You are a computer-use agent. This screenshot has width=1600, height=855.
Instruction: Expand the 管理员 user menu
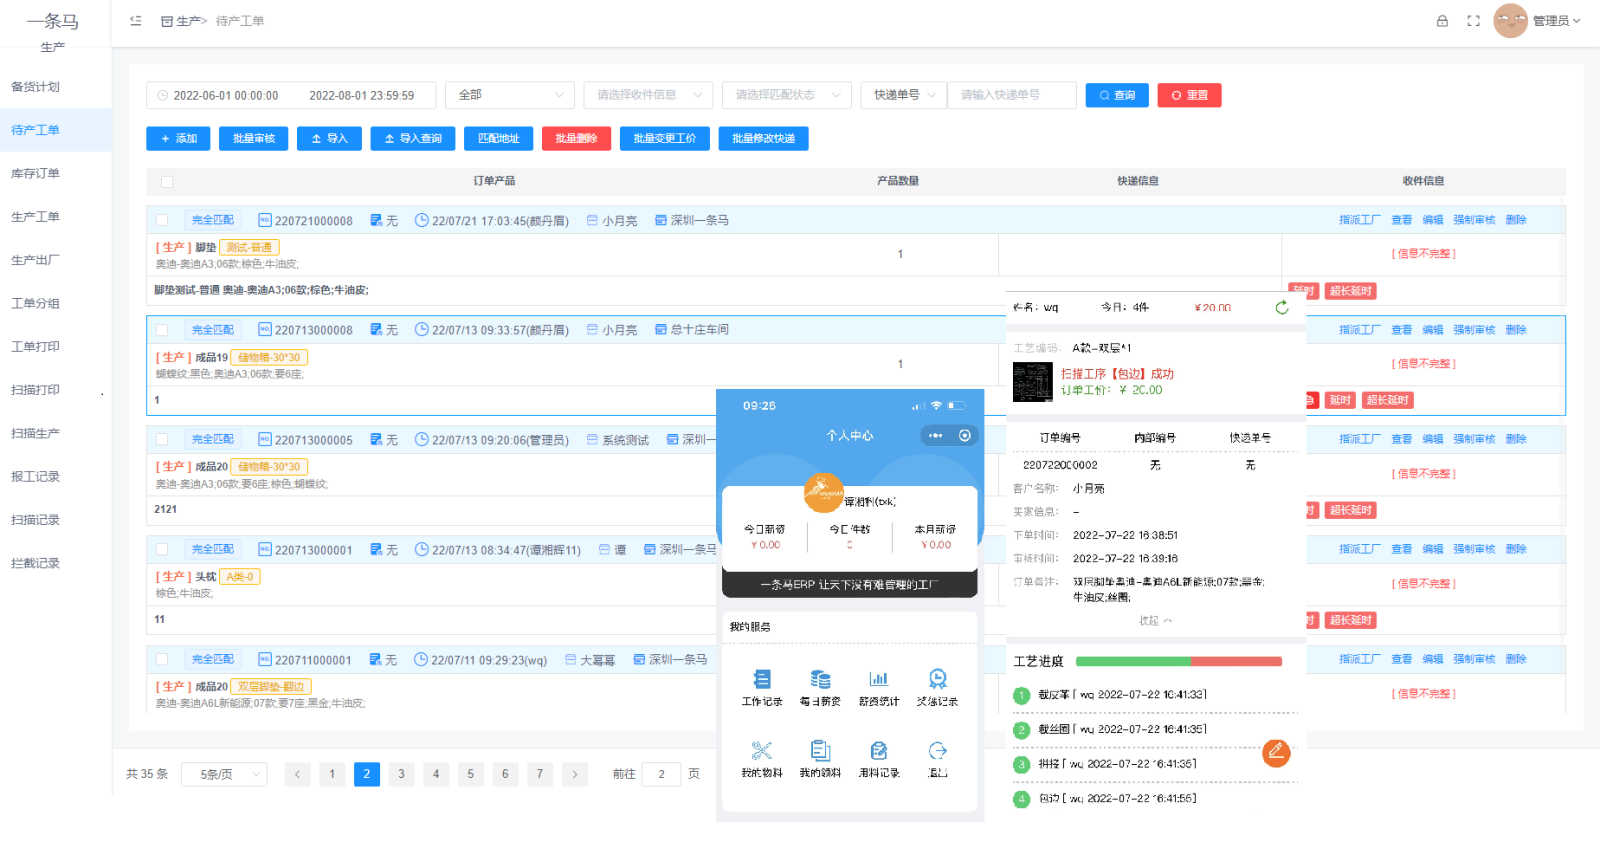click(1556, 21)
